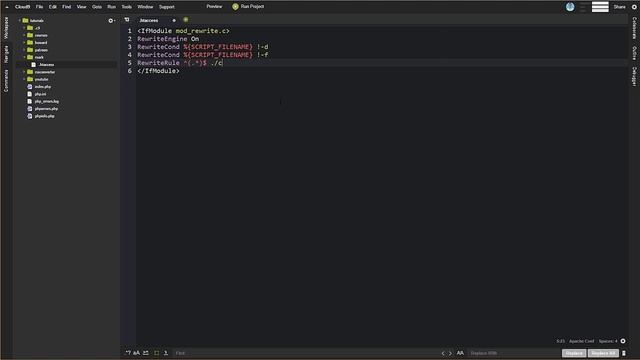Open the user avatar icon

coord(570,7)
